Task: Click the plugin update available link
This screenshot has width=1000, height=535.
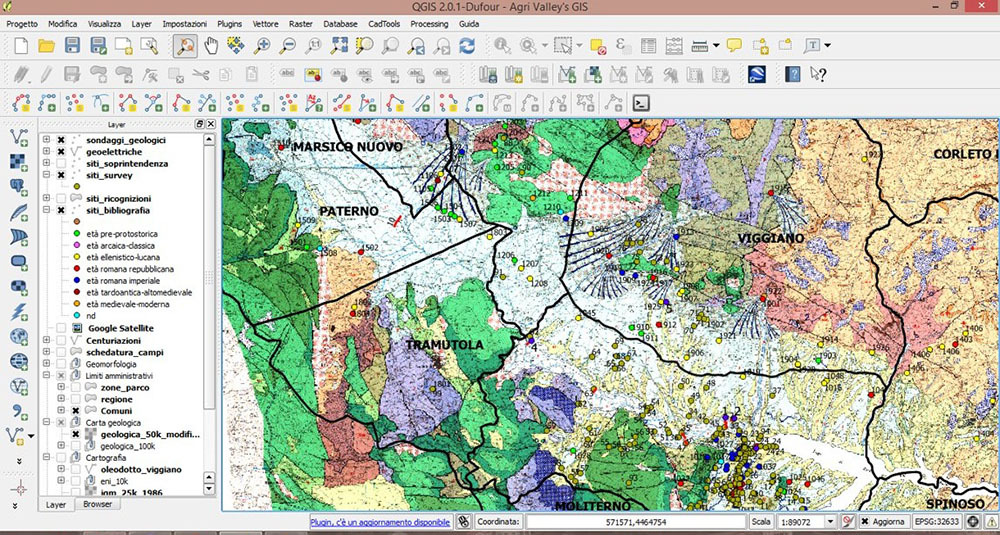Action: pos(379,522)
